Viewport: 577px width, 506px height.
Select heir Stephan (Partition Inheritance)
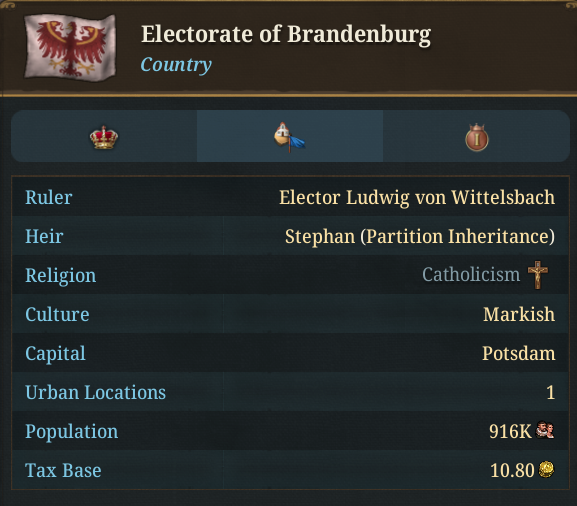pos(420,236)
